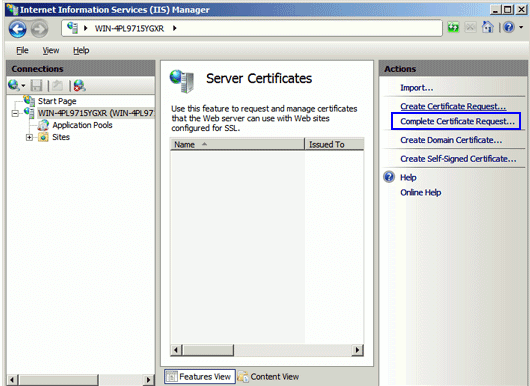Click the Save floppy disk icon in Connections

click(x=36, y=86)
